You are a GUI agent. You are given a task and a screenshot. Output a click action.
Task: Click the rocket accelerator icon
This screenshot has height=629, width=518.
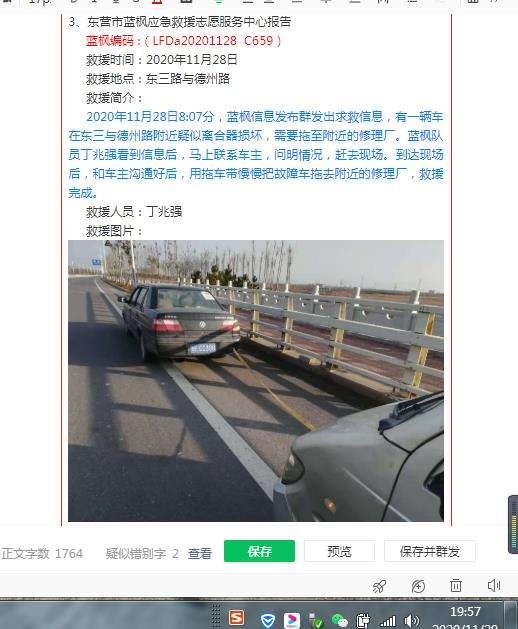(379, 586)
